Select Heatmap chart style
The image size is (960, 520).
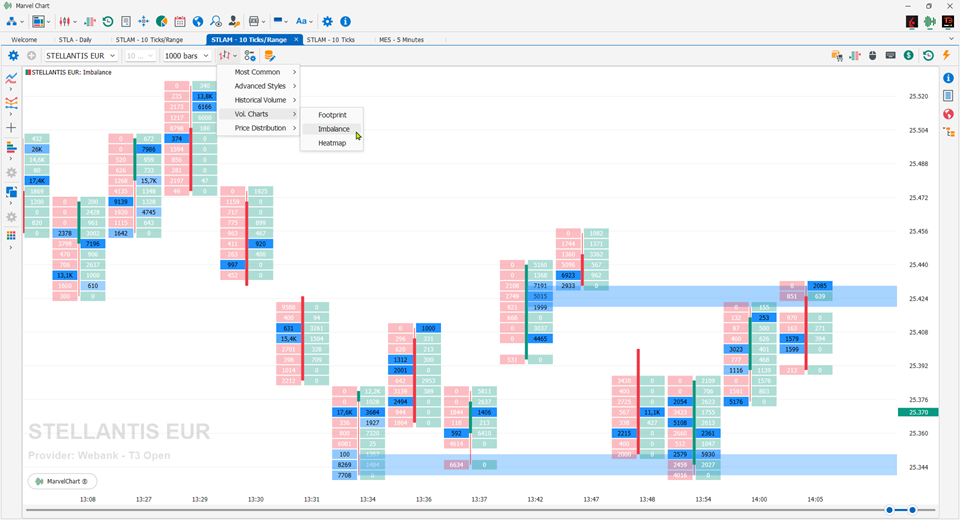click(332, 143)
